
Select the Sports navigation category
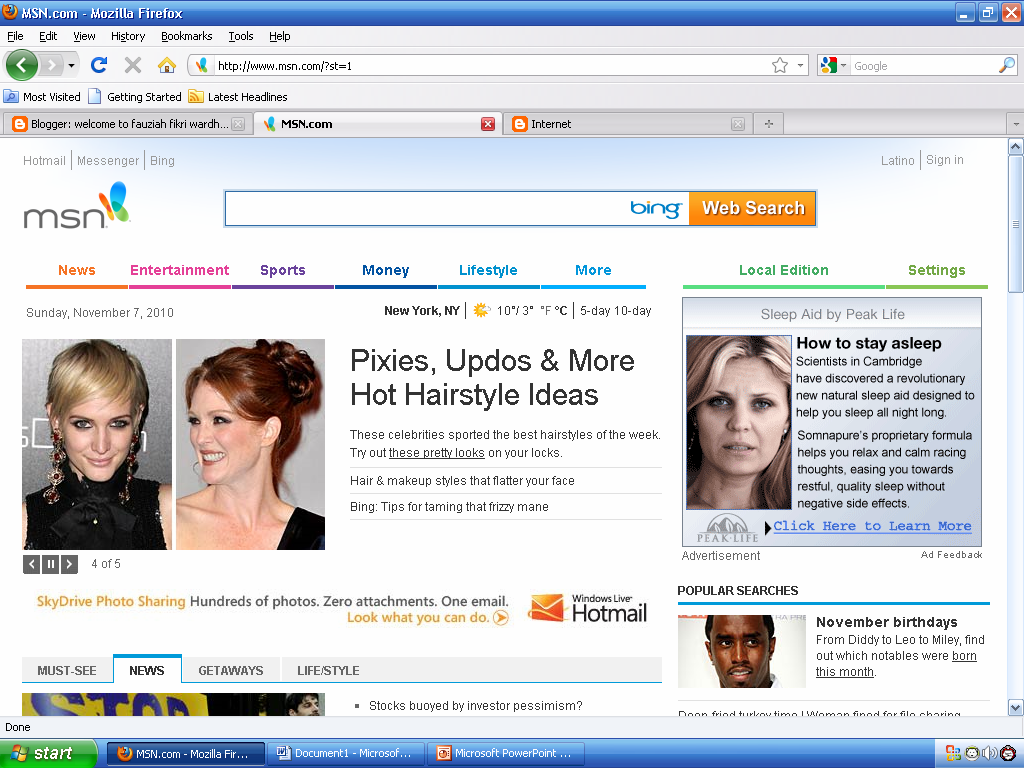[283, 270]
